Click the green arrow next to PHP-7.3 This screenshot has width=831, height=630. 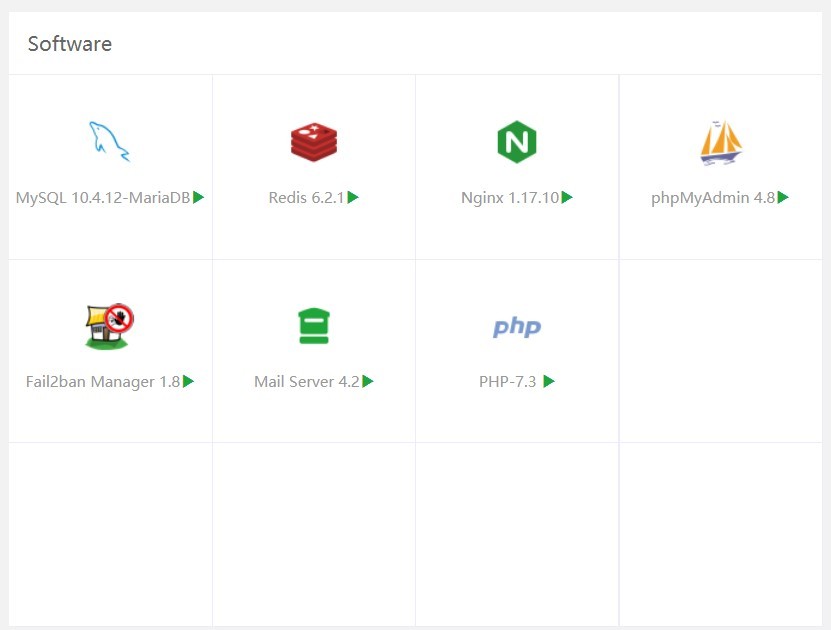549,381
